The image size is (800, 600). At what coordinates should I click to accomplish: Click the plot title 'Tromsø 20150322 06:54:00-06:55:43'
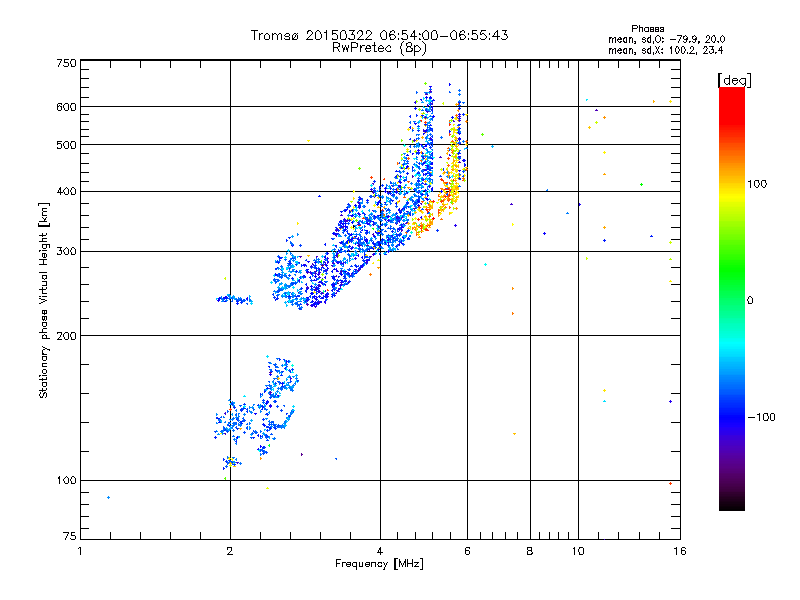pyautogui.click(x=379, y=35)
